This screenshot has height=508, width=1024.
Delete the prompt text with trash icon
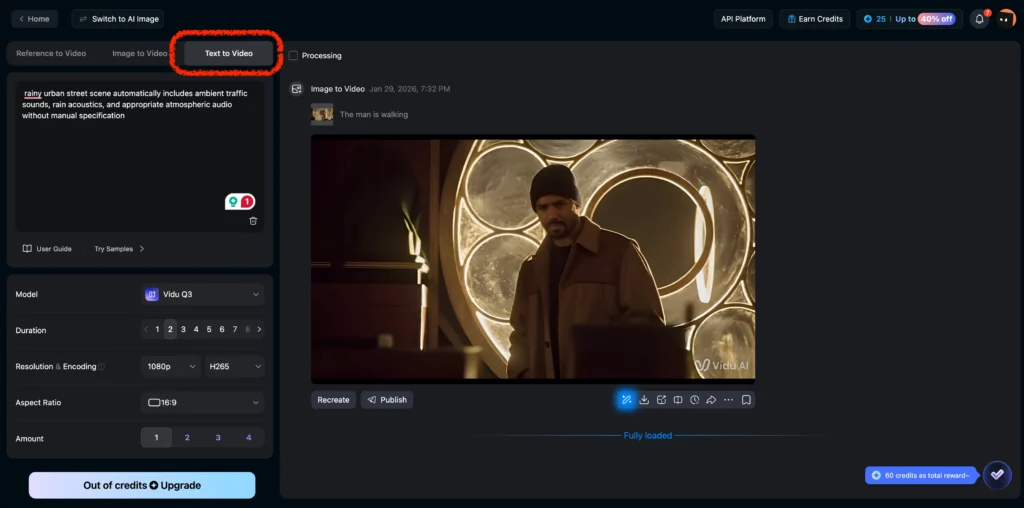253,221
